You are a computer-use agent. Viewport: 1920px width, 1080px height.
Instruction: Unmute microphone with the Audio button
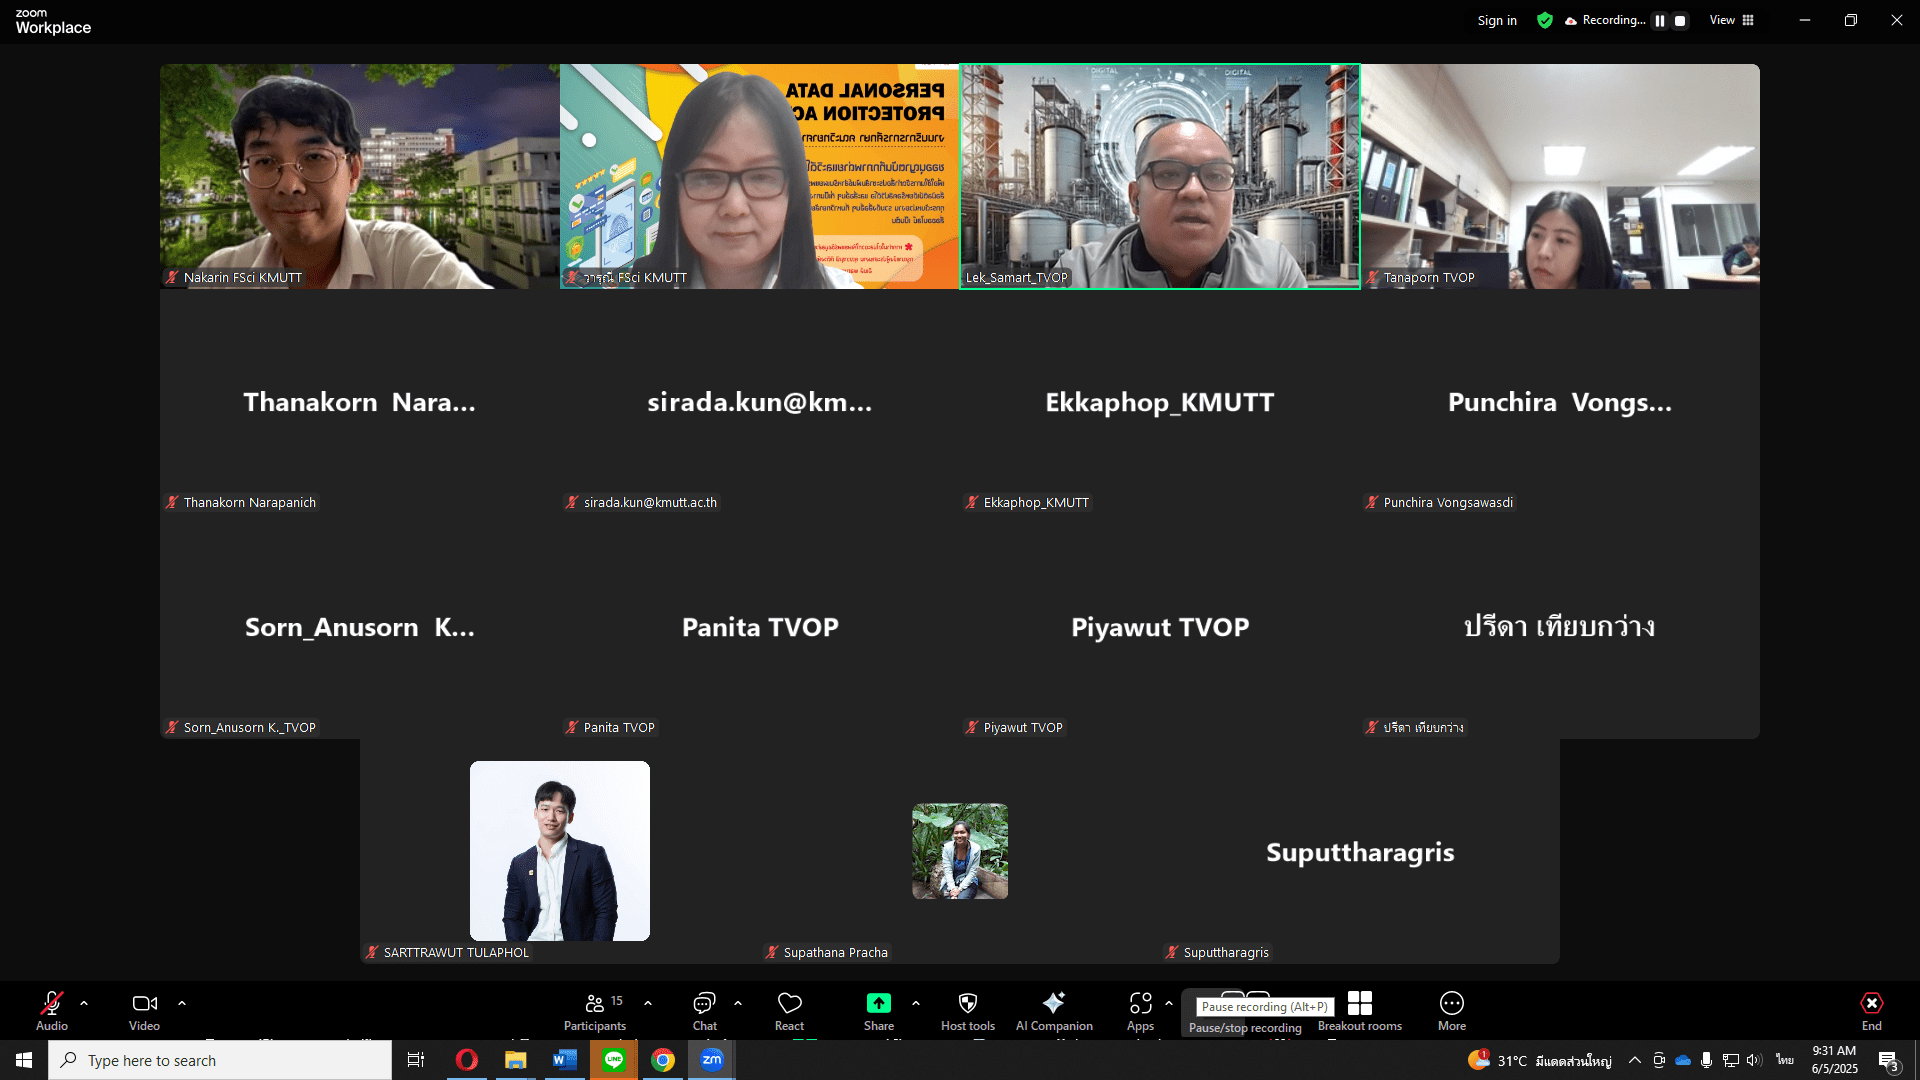(x=52, y=1010)
